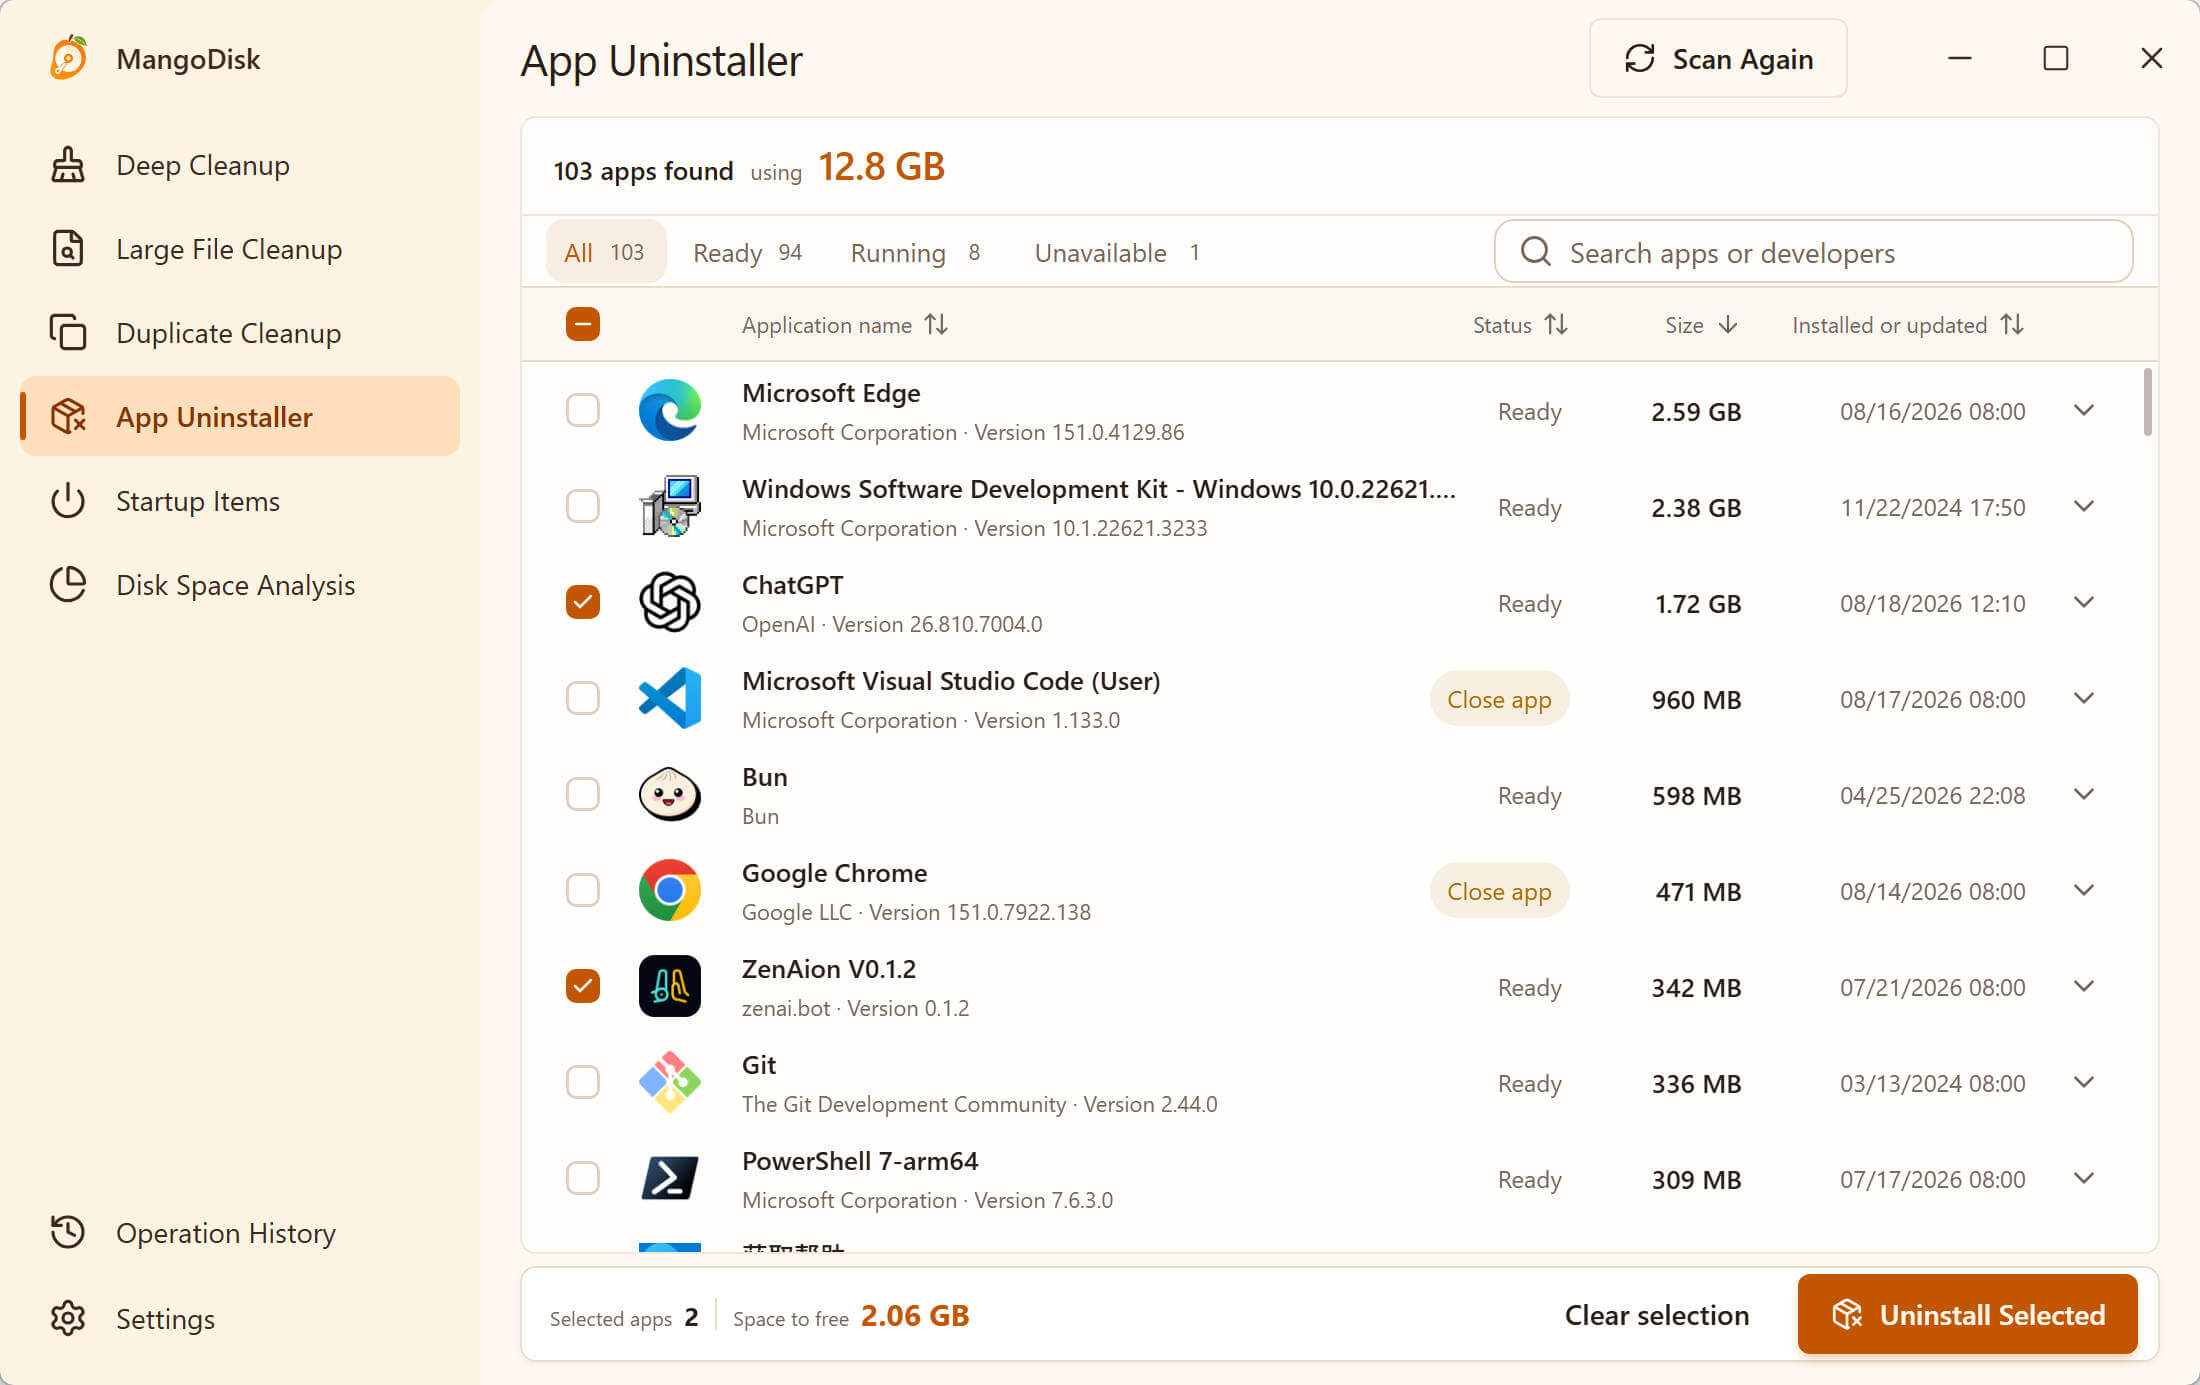
Task: Expand the ZenAion V0.1.2 row details
Action: (2084, 986)
